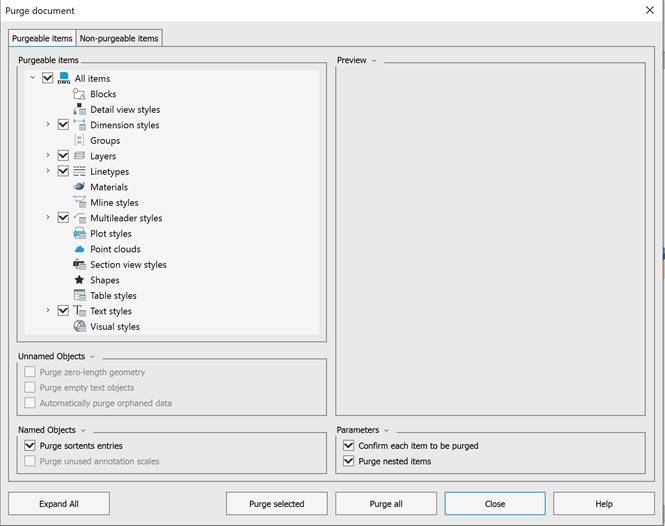The width and height of the screenshot is (665, 526).
Task: Click the Plot styles printer icon
Action: point(79,233)
